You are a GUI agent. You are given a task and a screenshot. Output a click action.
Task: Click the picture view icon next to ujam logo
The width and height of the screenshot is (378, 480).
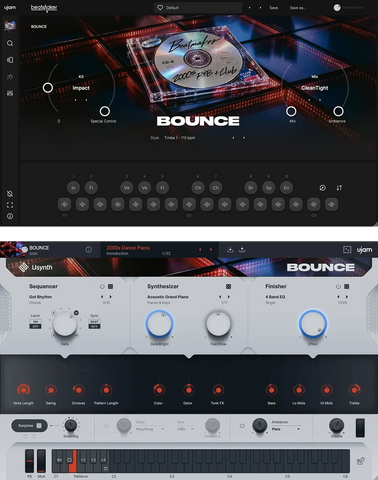(347, 249)
